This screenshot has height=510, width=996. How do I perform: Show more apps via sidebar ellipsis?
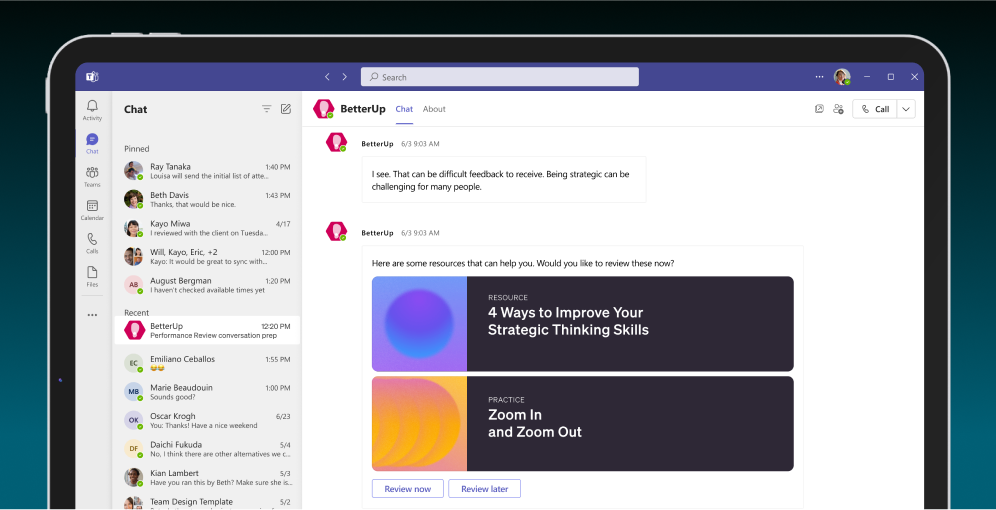pyautogui.click(x=92, y=315)
